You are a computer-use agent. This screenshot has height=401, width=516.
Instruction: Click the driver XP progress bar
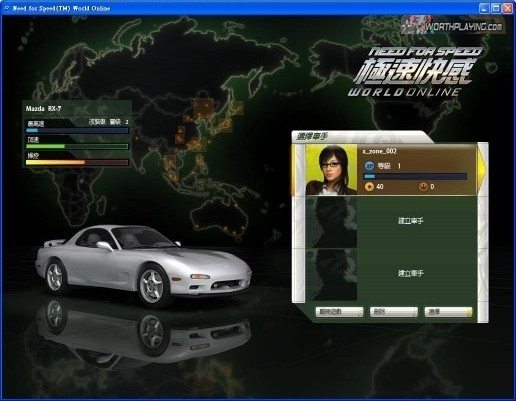tap(415, 176)
